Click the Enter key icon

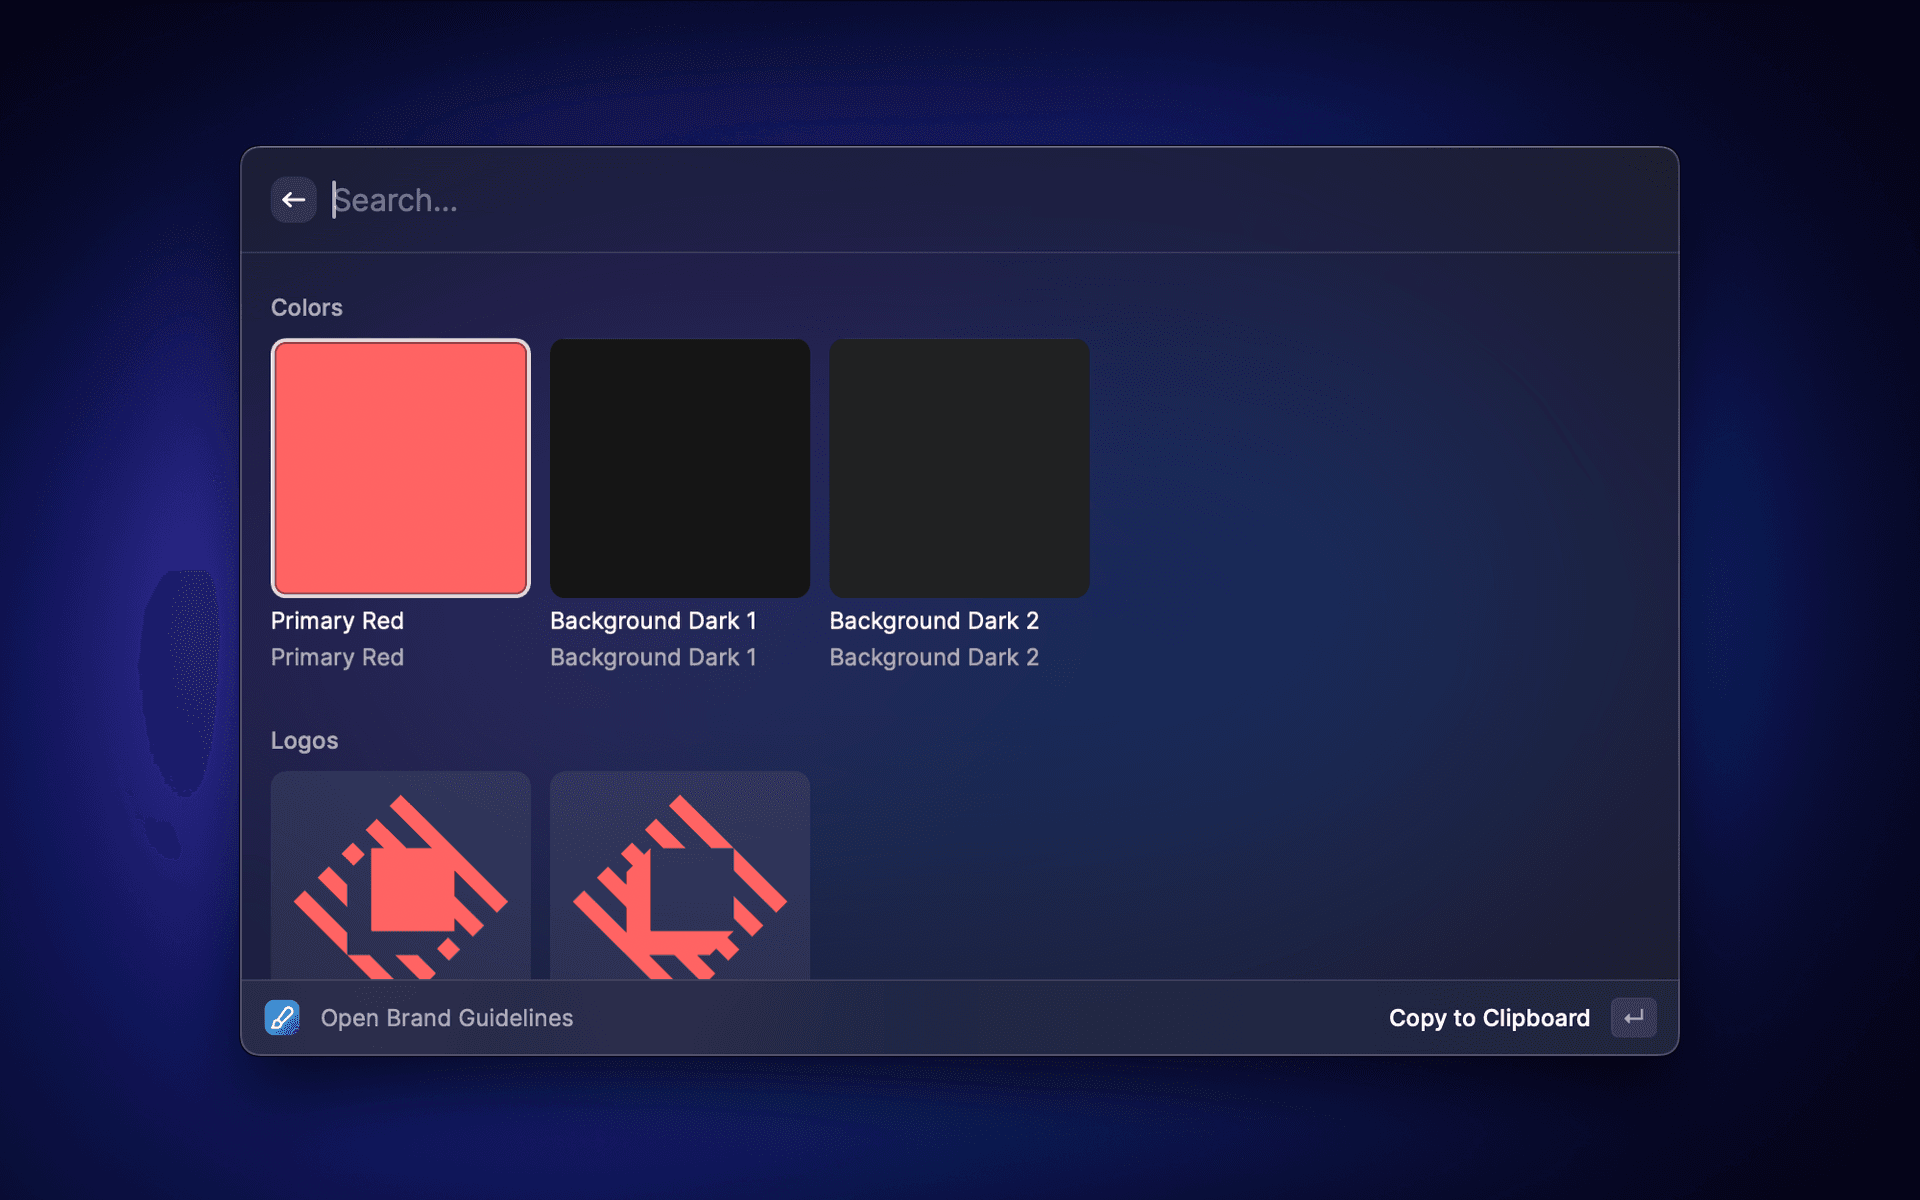(x=1633, y=1018)
